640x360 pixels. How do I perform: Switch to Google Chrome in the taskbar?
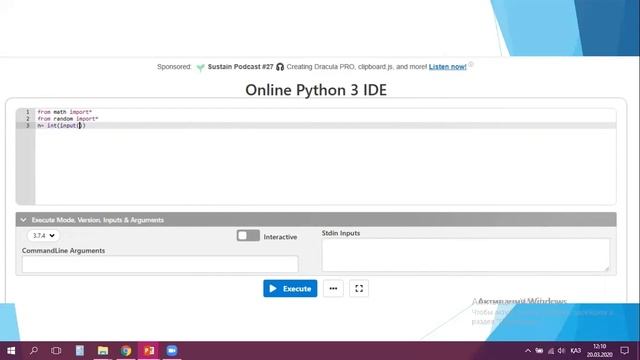coord(126,351)
